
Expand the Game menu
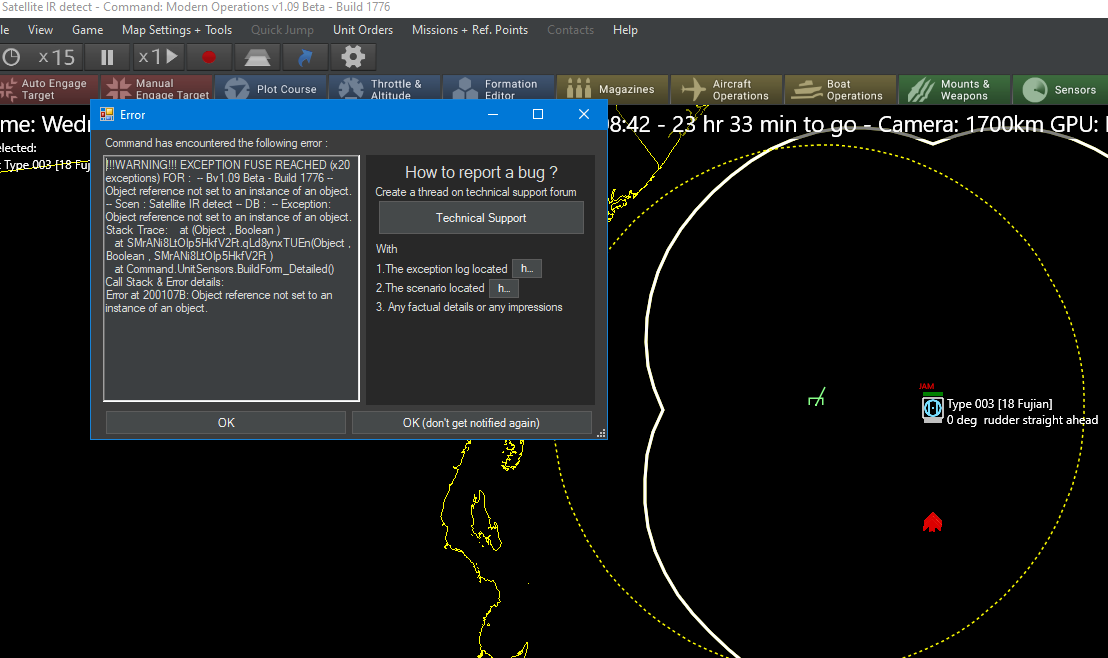pyautogui.click(x=87, y=30)
